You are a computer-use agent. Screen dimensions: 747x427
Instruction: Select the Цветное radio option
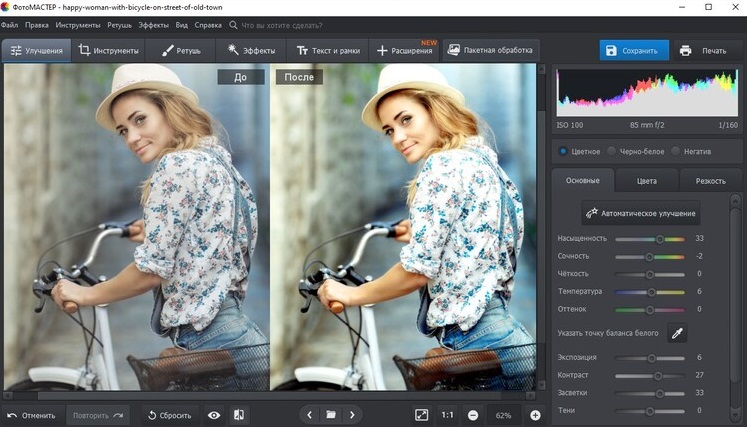click(x=564, y=151)
